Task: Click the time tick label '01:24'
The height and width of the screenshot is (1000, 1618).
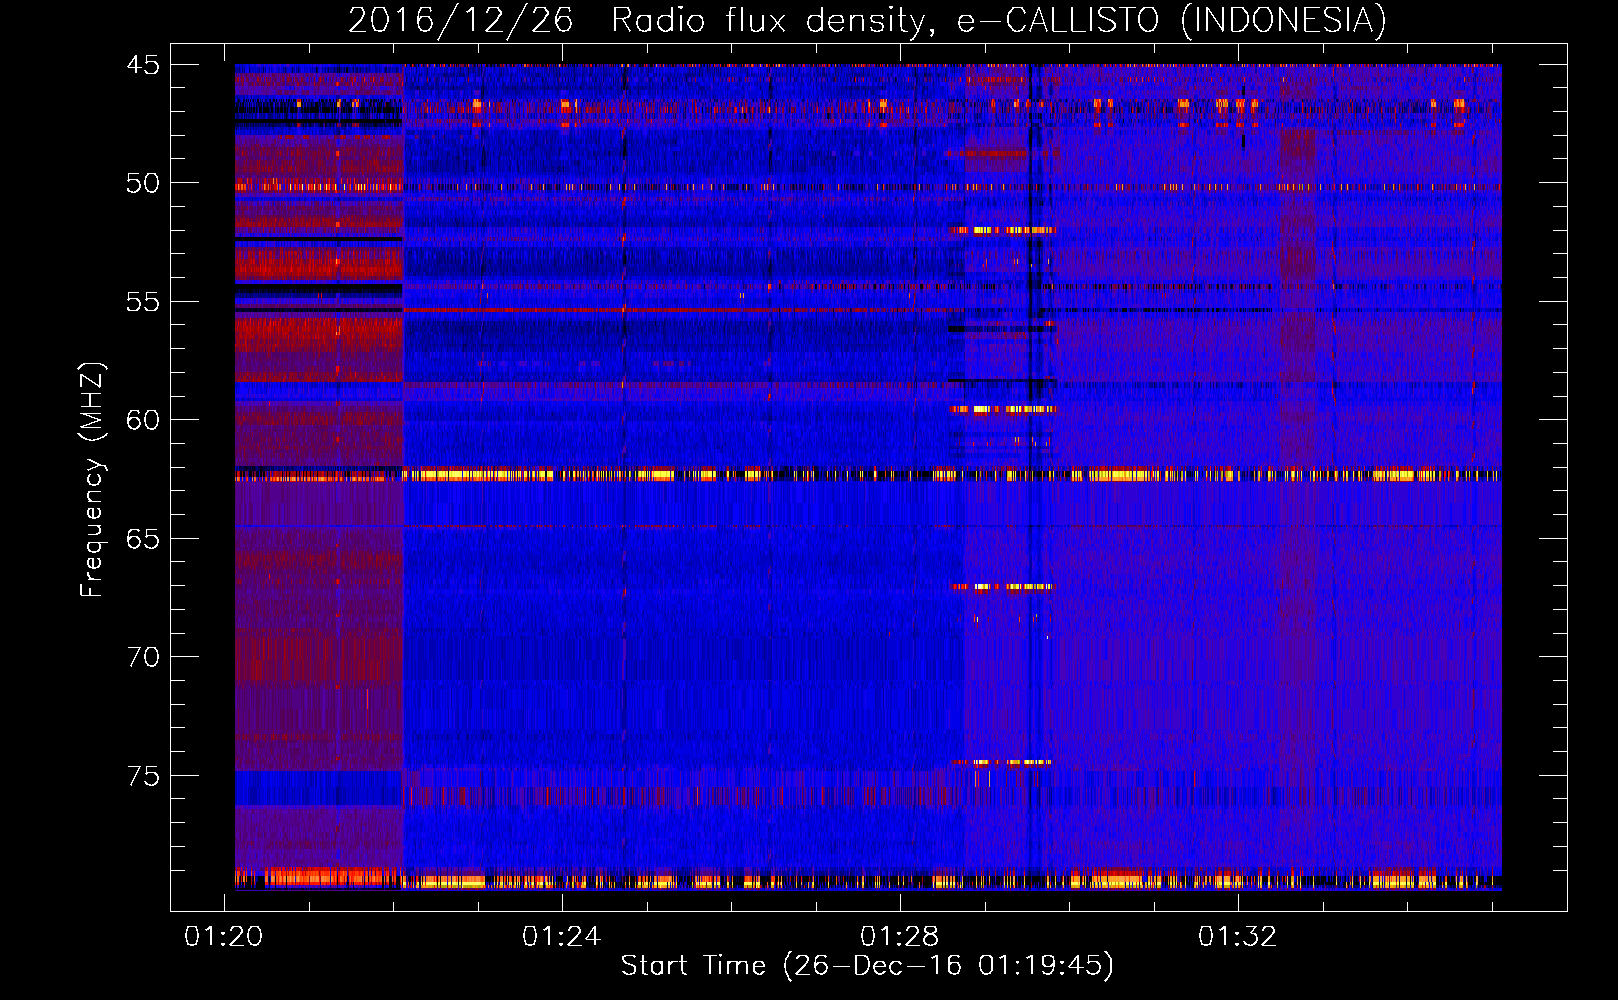Action: click(x=562, y=936)
